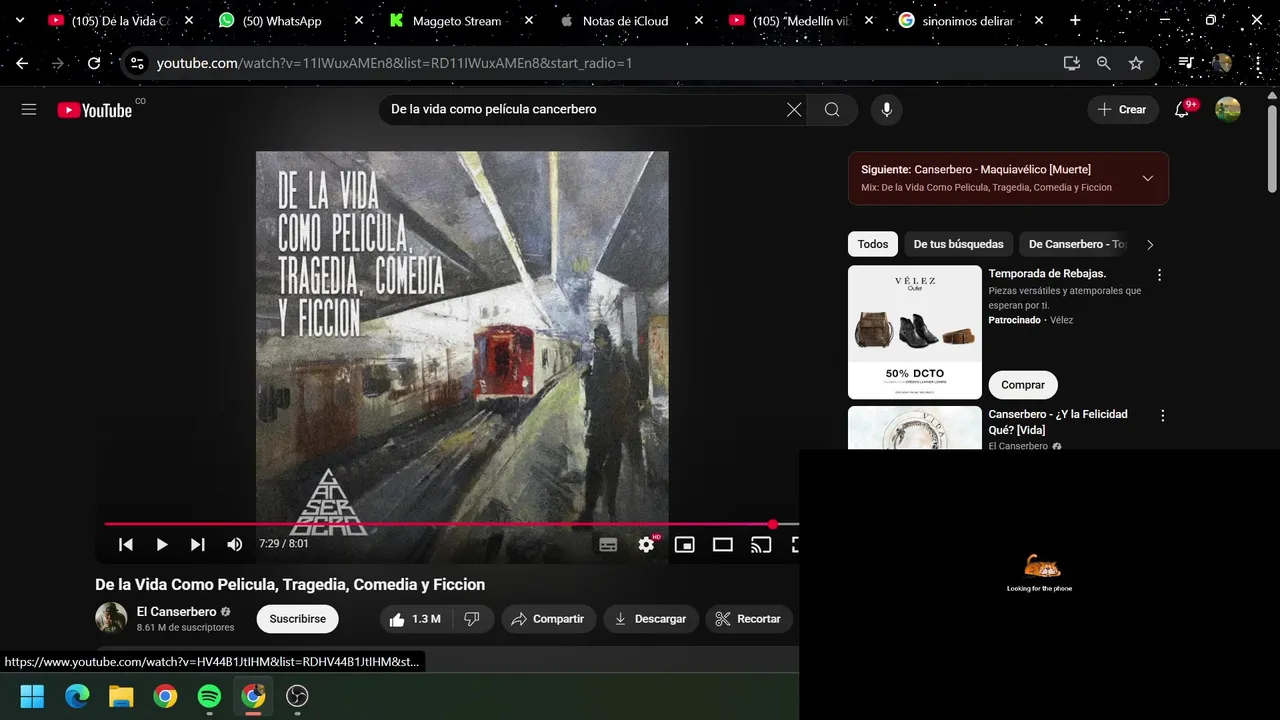Enable miniplayer mode
This screenshot has width=1280, height=720.
684,545
